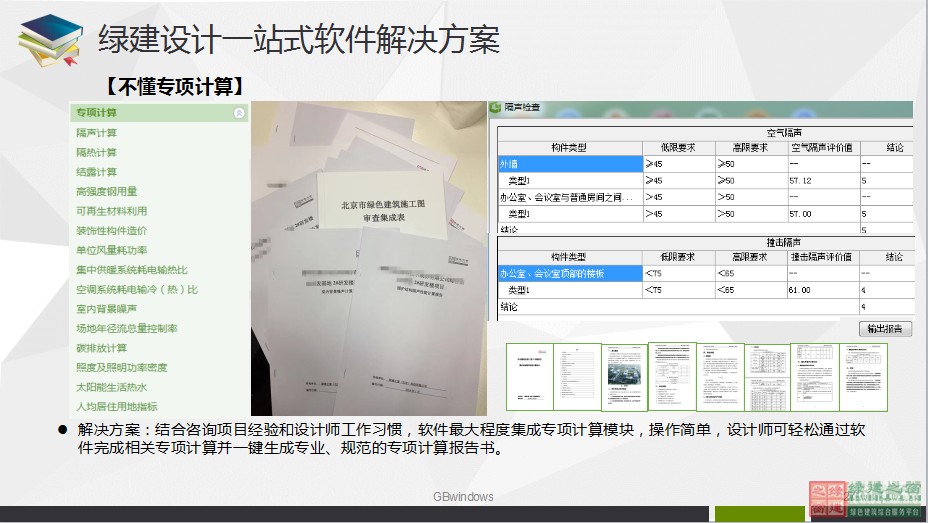This screenshot has width=928, height=523.
Task: Open 隔声计算 in the list
Action: point(96,133)
